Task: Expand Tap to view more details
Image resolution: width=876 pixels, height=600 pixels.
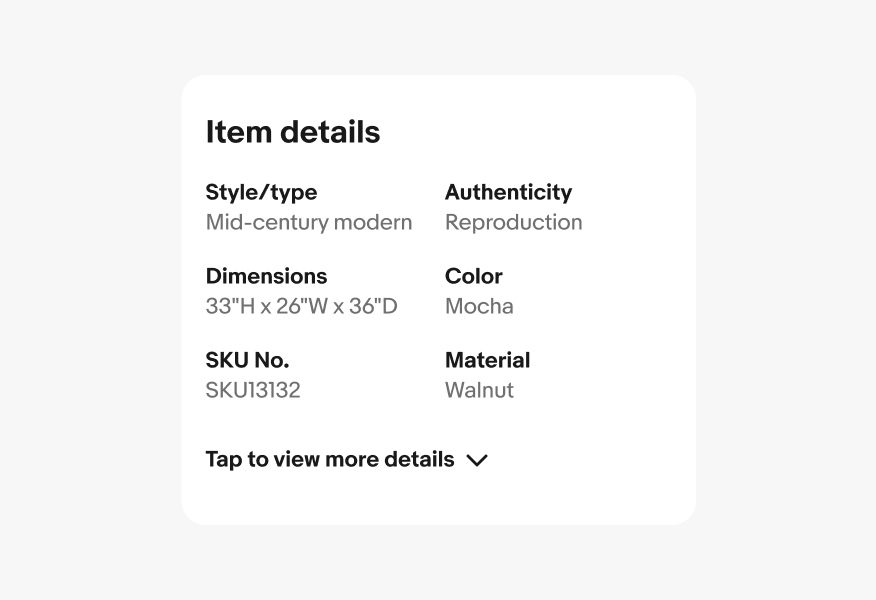Action: tap(330, 460)
